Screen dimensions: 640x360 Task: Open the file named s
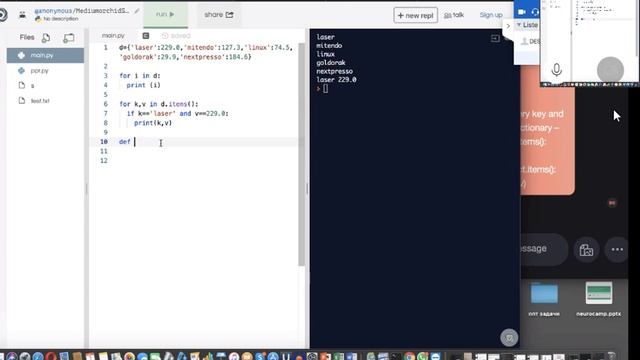point(32,86)
